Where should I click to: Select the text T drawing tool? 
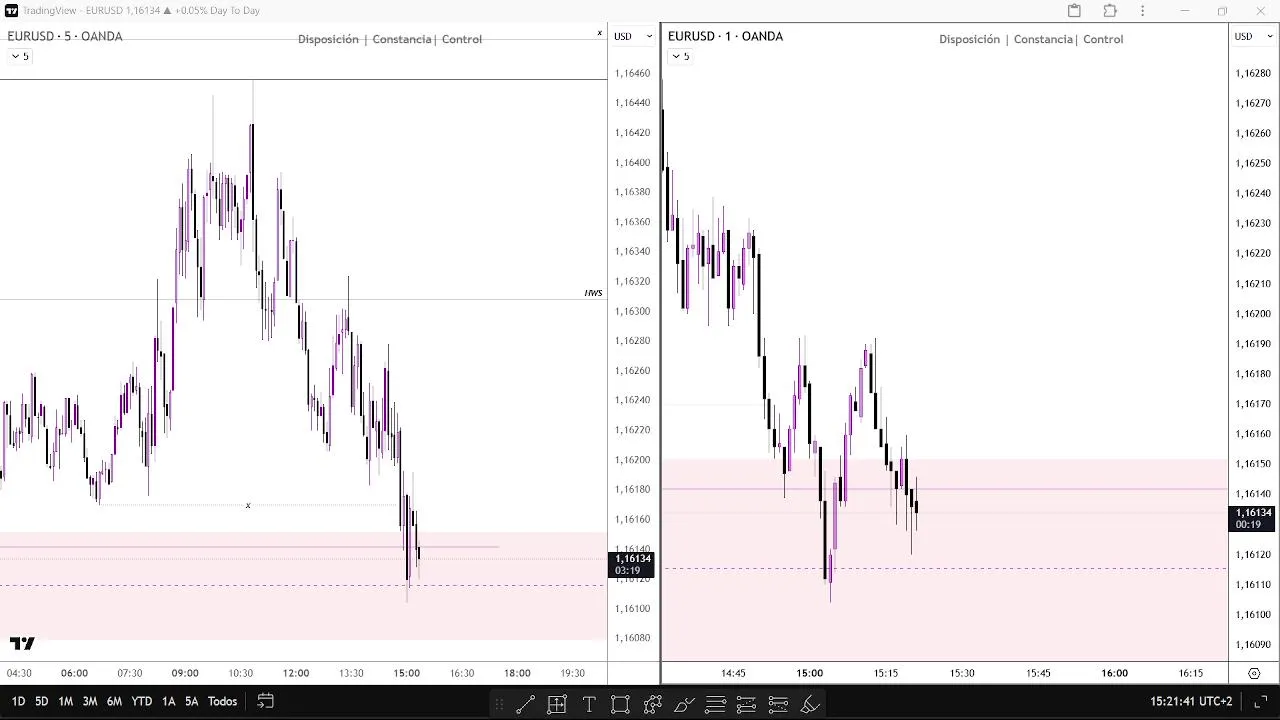pos(589,704)
